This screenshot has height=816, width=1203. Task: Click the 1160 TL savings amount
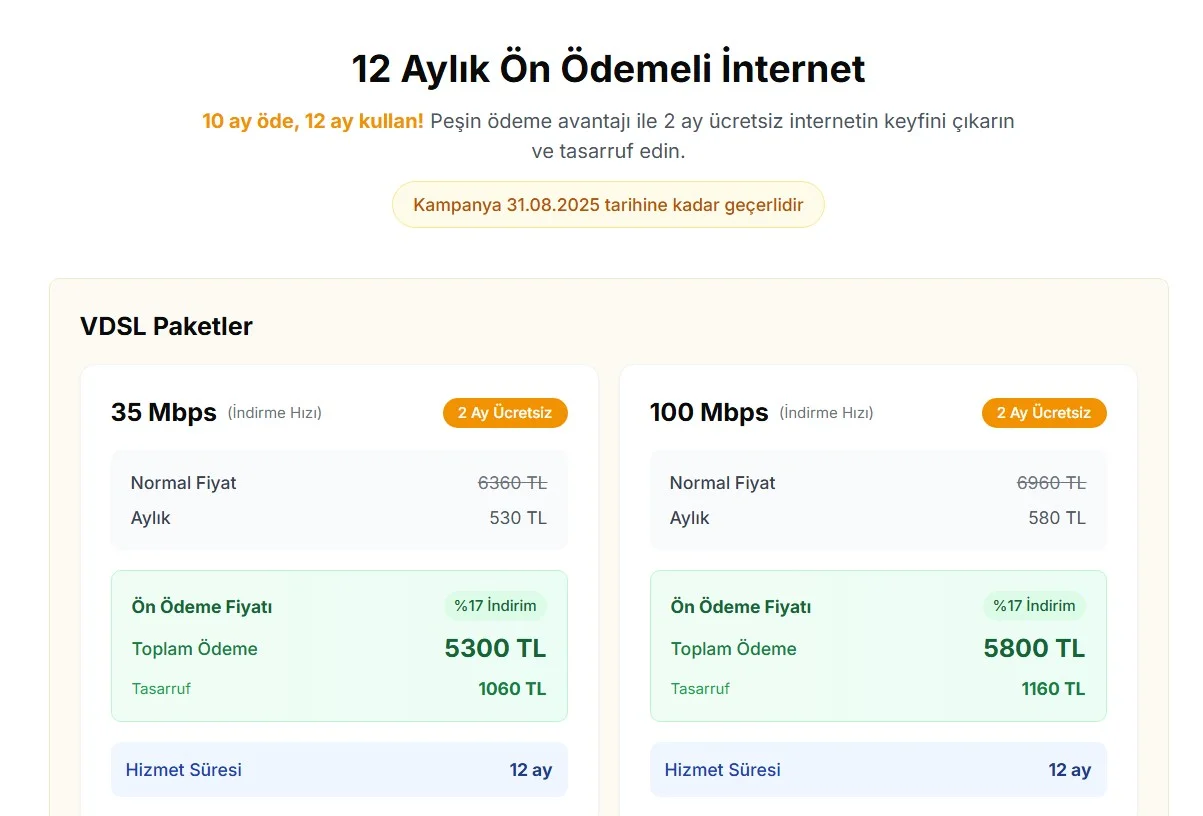pyautogui.click(x=1053, y=688)
